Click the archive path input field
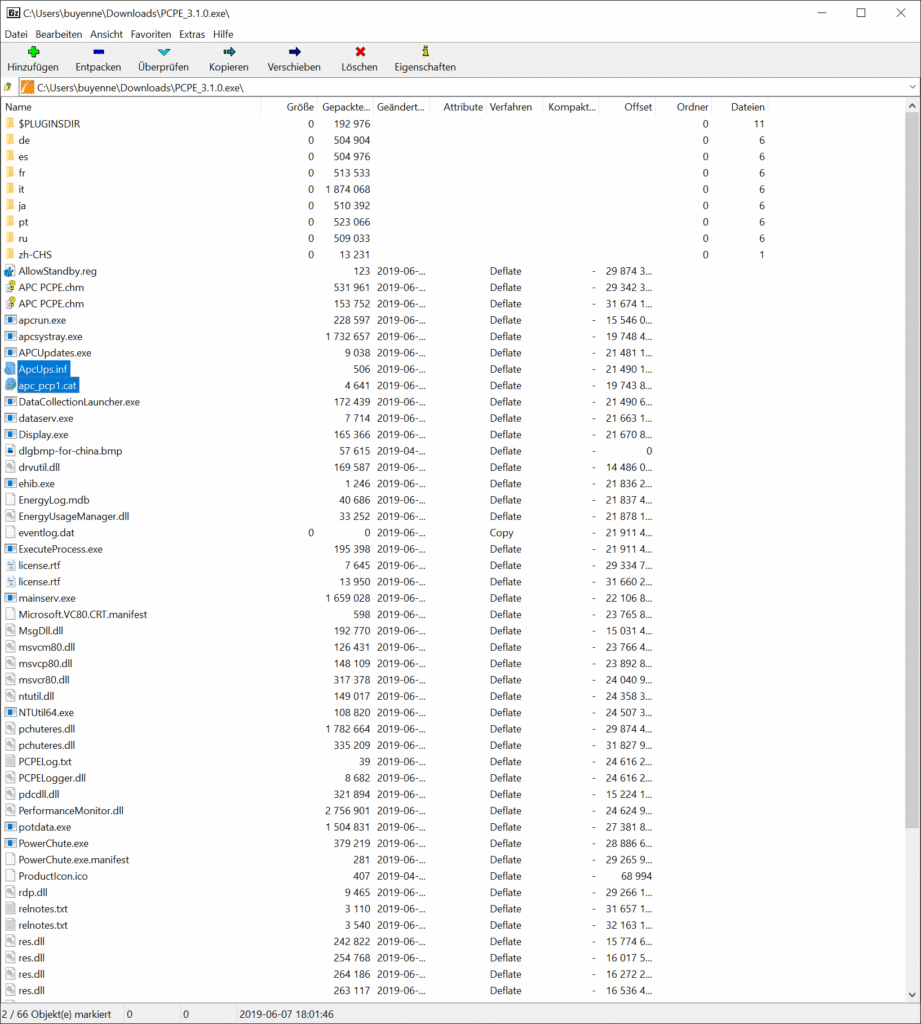This screenshot has height=1024, width=921. point(460,88)
